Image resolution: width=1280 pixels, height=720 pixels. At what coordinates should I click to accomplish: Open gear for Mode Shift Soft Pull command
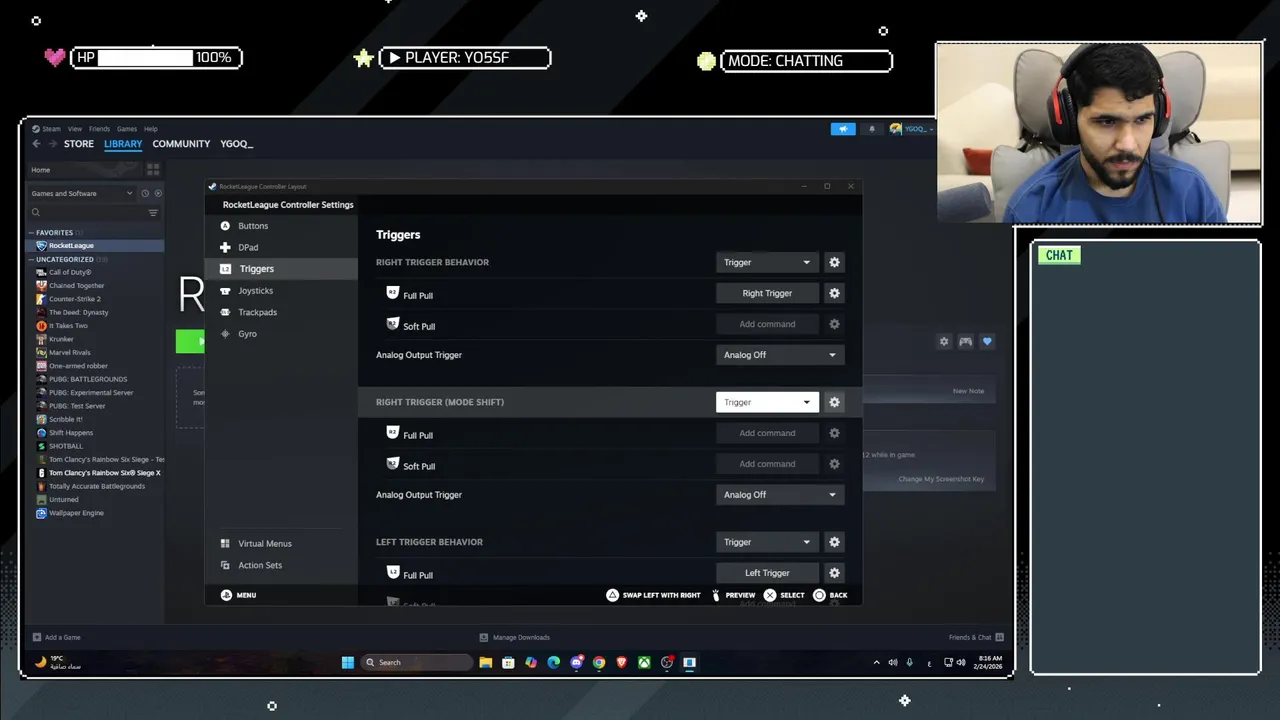834,464
